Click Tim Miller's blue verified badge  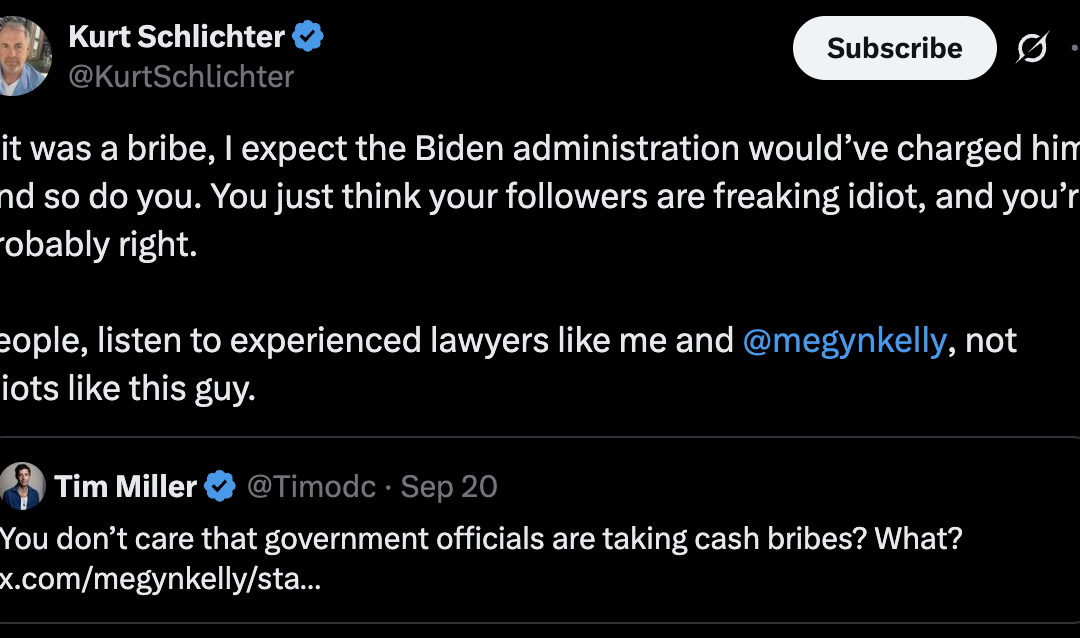220,487
